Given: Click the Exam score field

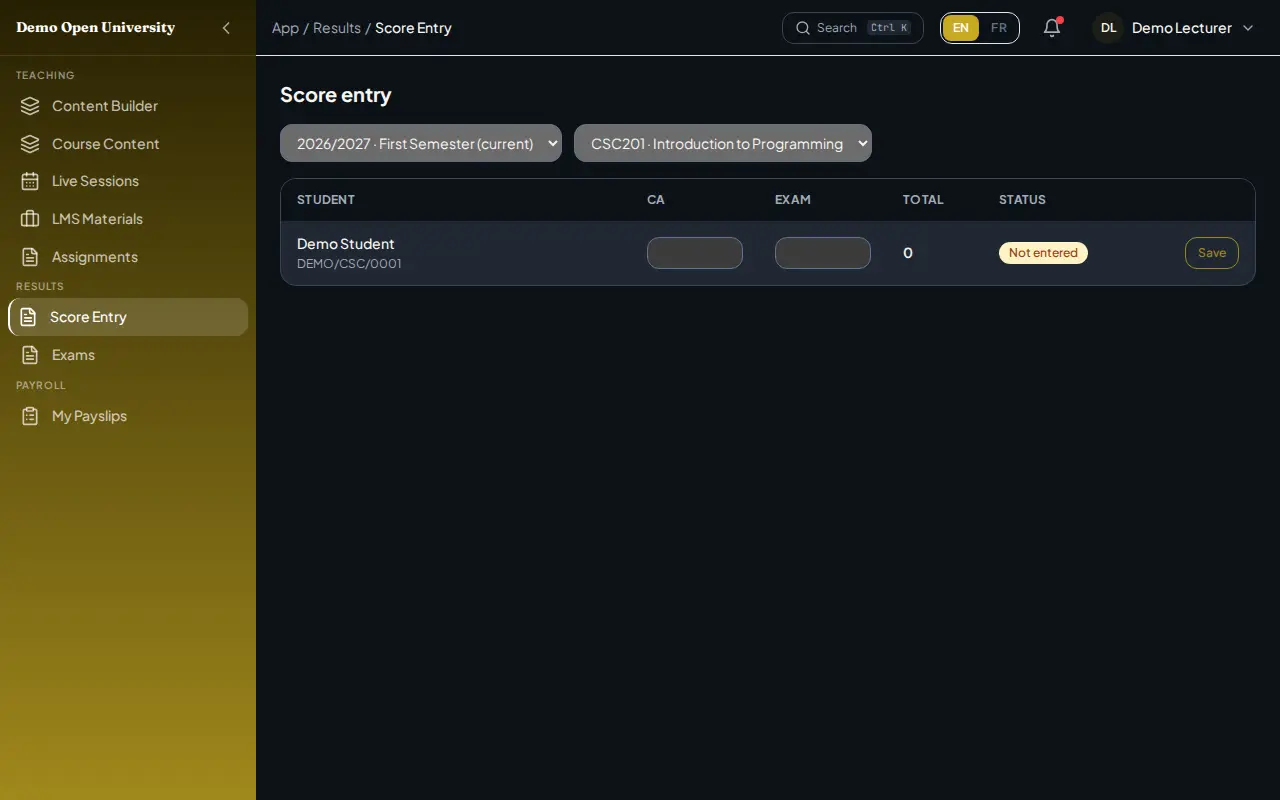Looking at the screenshot, I should [x=823, y=253].
